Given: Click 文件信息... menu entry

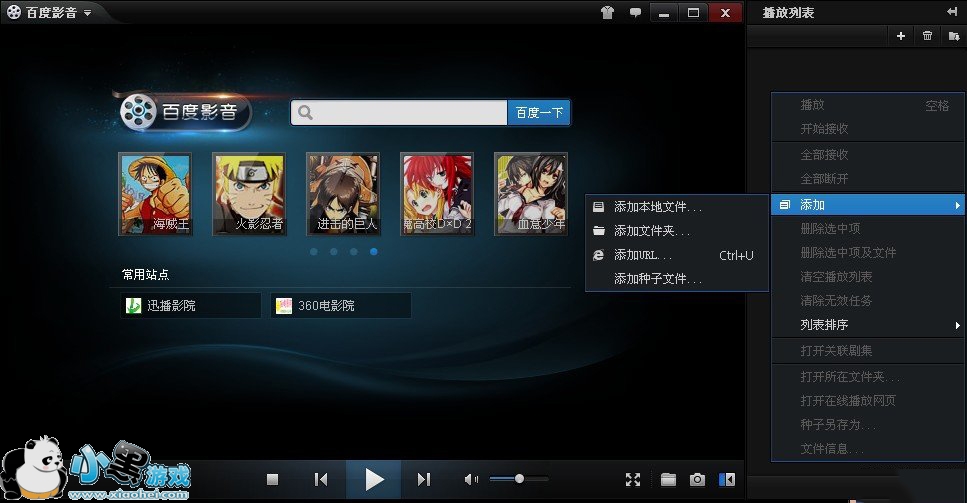Looking at the screenshot, I should click(x=868, y=449).
